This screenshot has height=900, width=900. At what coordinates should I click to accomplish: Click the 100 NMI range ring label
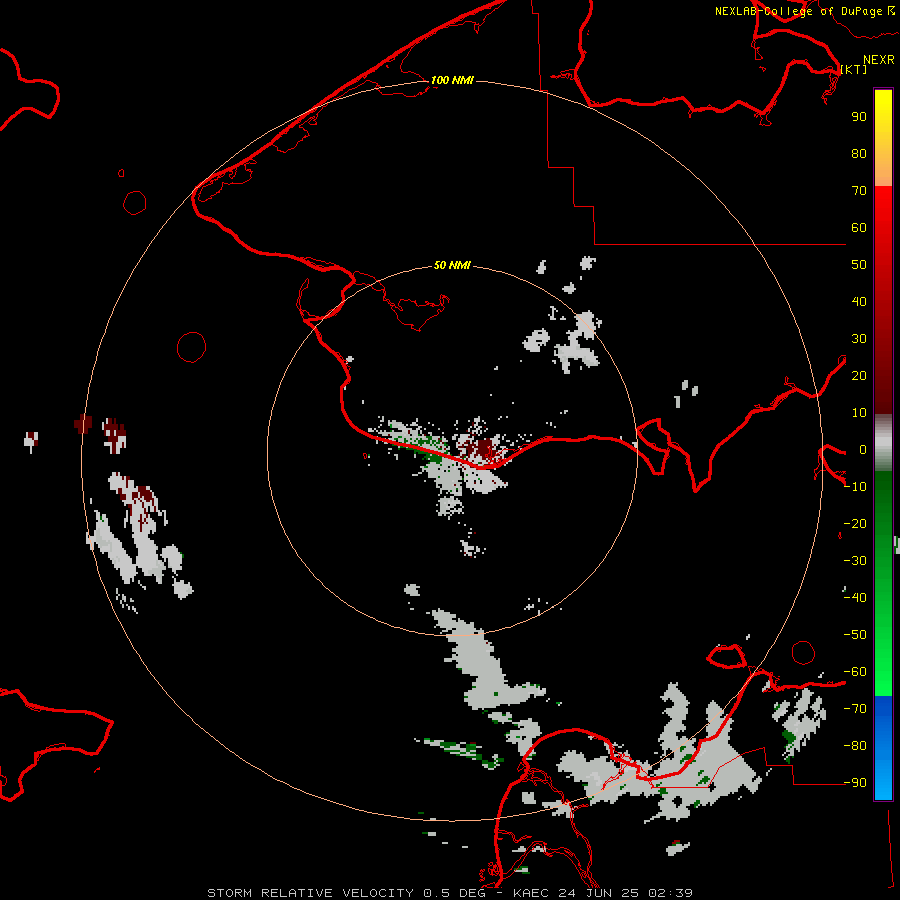[x=452, y=80]
